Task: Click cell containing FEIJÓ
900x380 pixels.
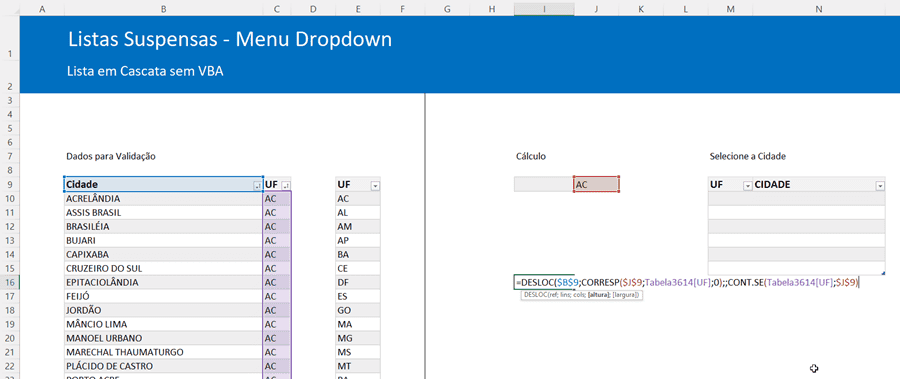Action: click(164, 296)
